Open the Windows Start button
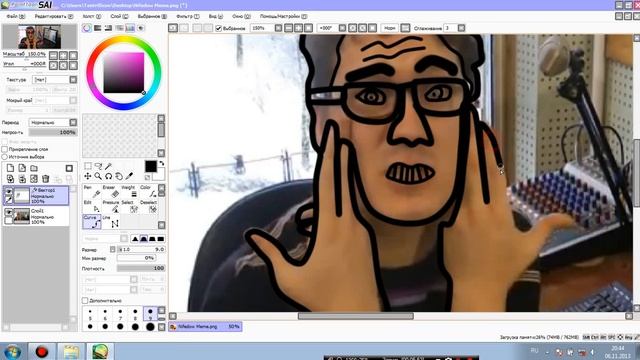The width and height of the screenshot is (640, 360). click(x=12, y=352)
